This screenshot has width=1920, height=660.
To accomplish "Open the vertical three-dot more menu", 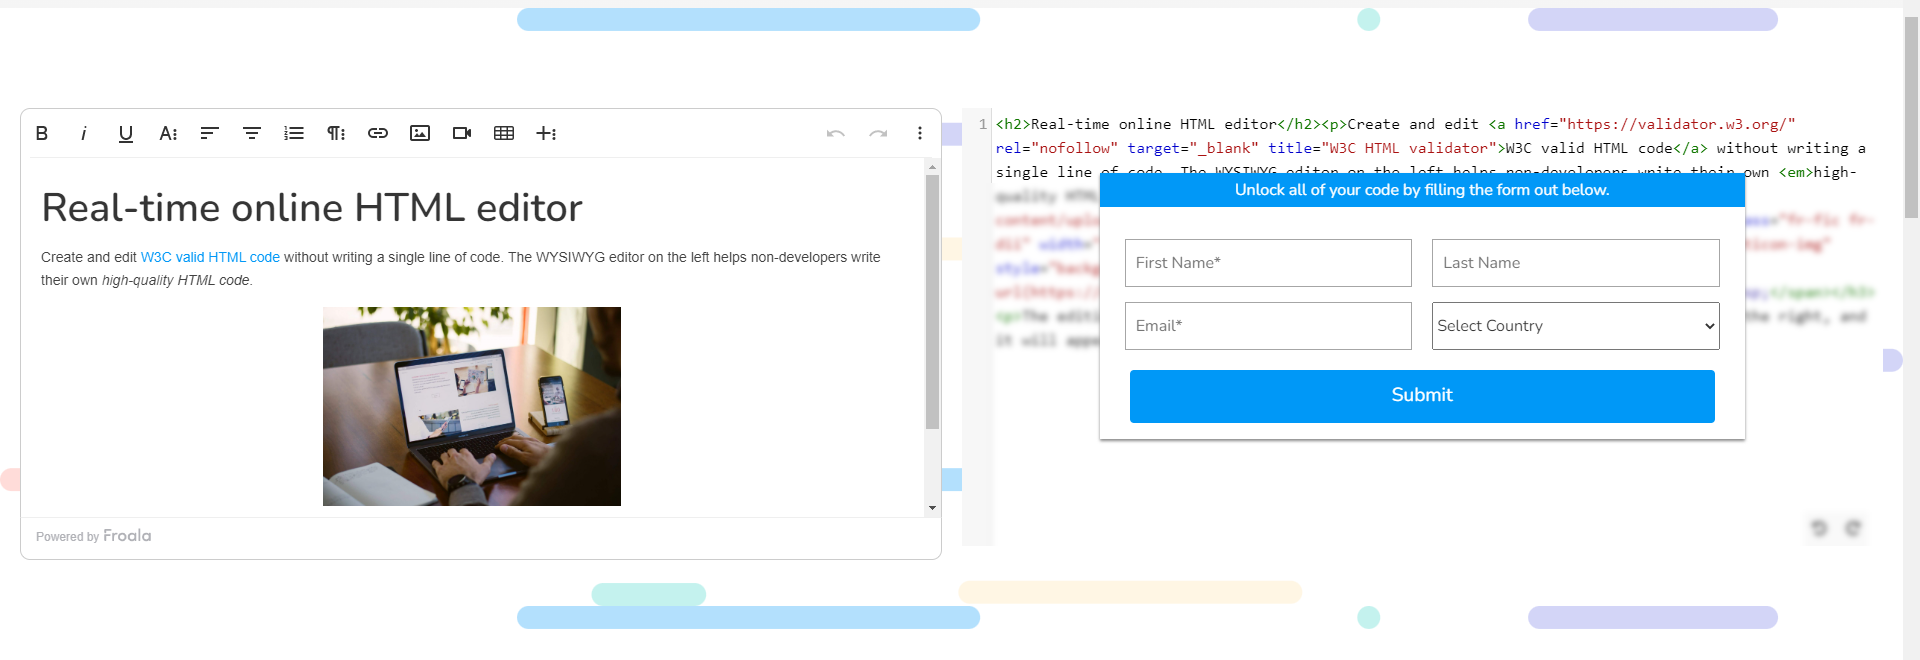I will coord(920,133).
